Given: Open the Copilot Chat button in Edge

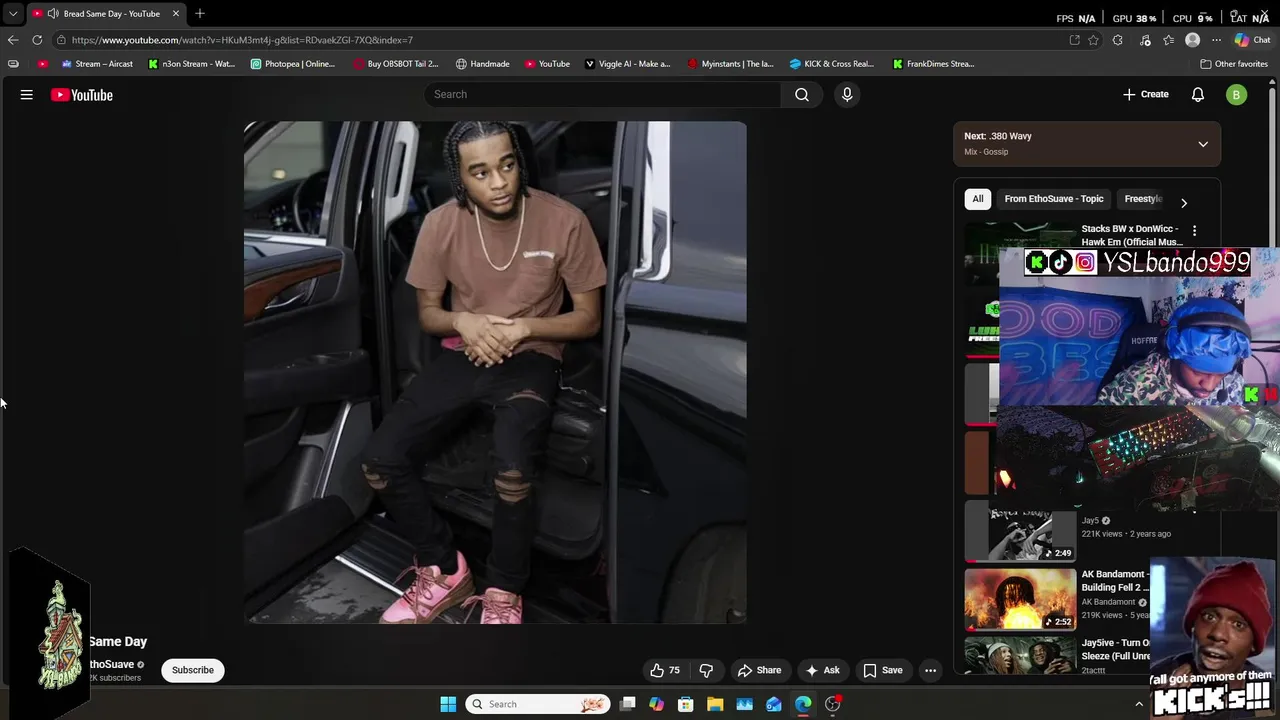Looking at the screenshot, I should [x=1251, y=40].
